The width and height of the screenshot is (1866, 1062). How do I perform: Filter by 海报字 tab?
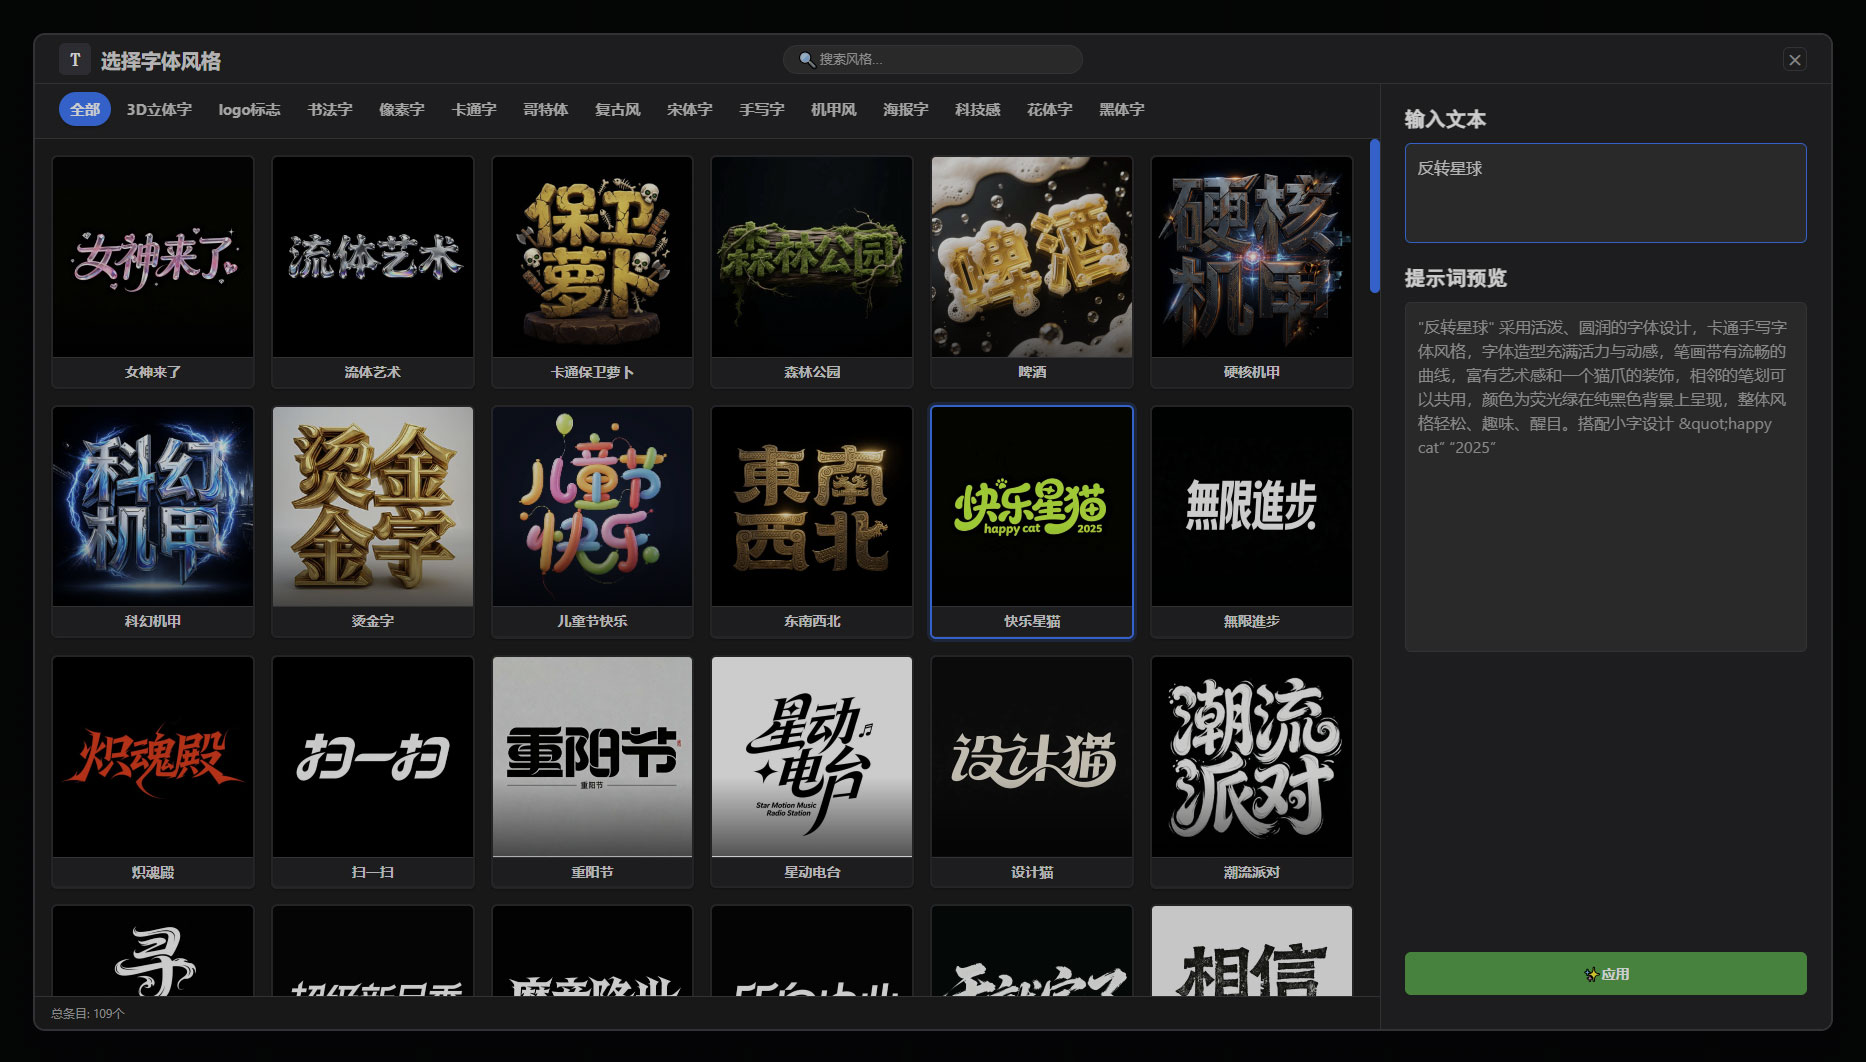click(x=906, y=110)
